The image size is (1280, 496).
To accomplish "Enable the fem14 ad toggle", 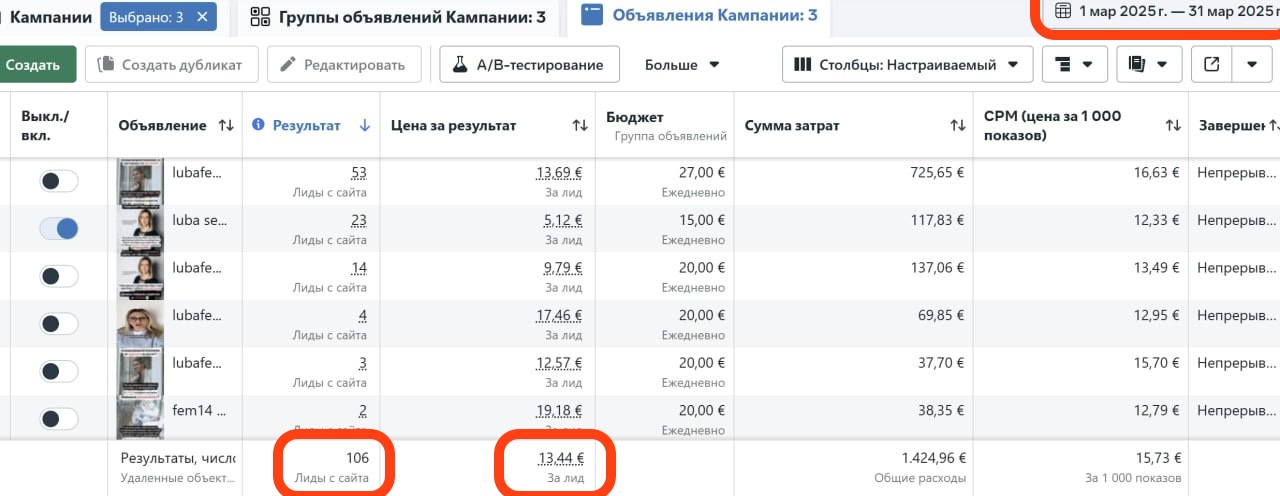I will coord(58,418).
